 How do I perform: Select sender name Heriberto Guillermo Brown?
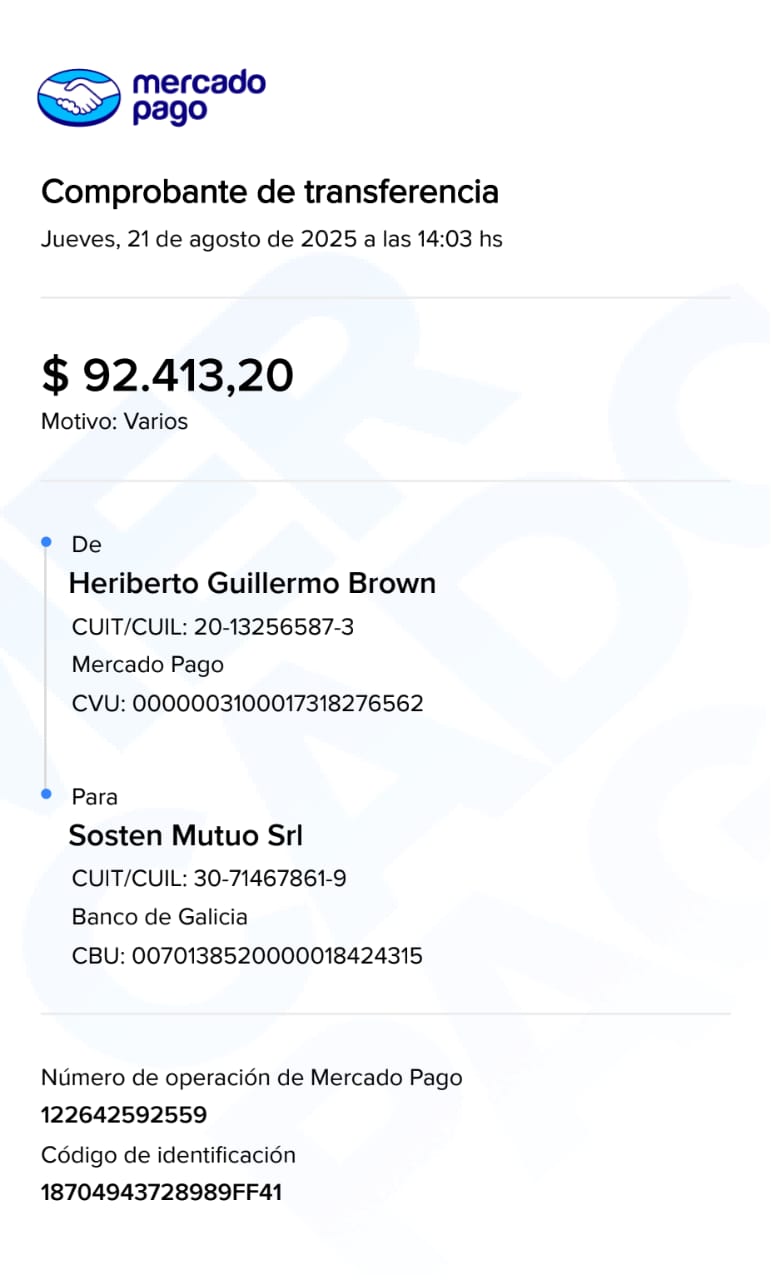(252, 583)
